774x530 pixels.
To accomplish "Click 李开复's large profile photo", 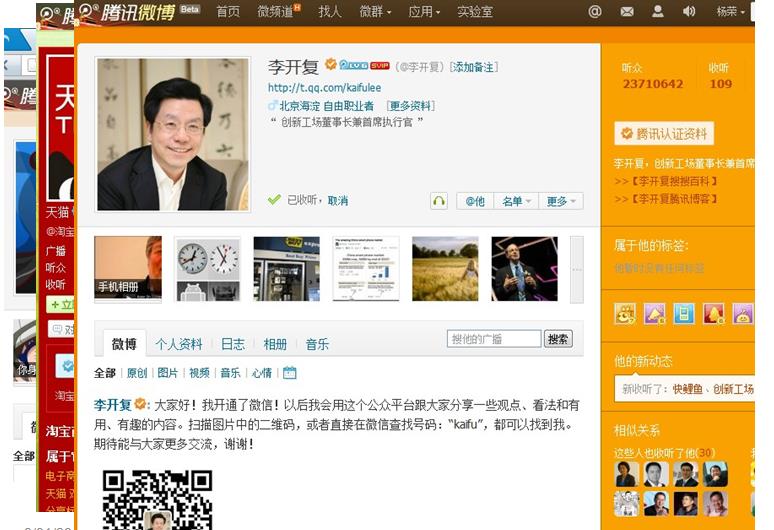I will (173, 134).
